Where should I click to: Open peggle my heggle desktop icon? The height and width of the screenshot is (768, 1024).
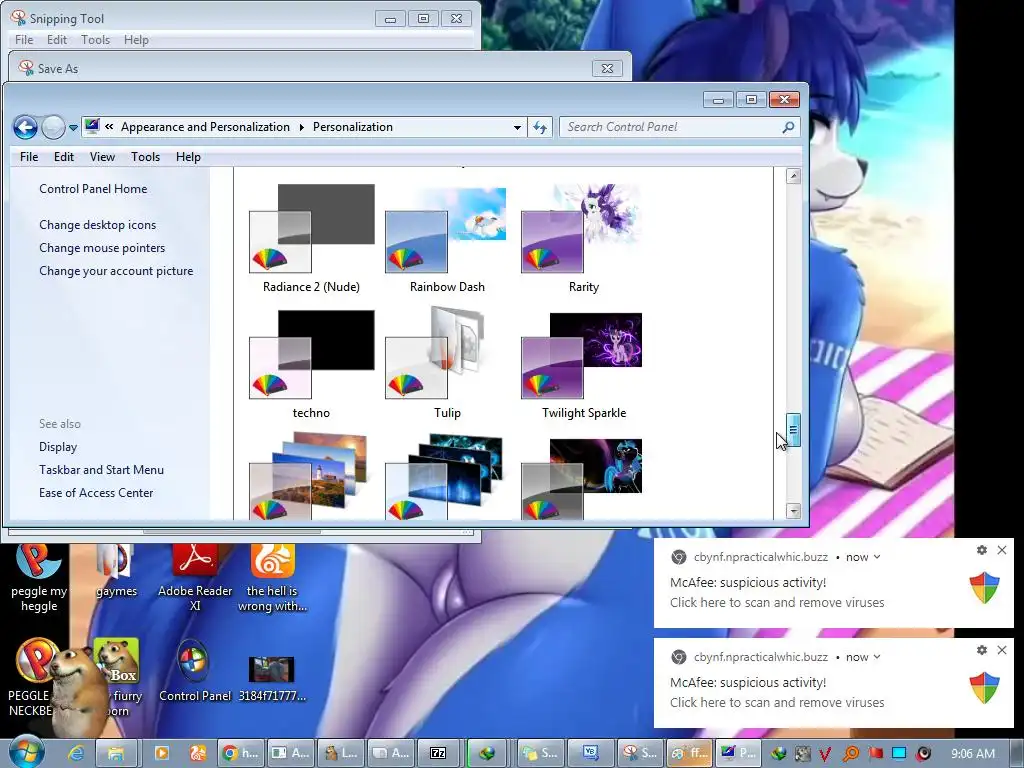[x=39, y=578]
